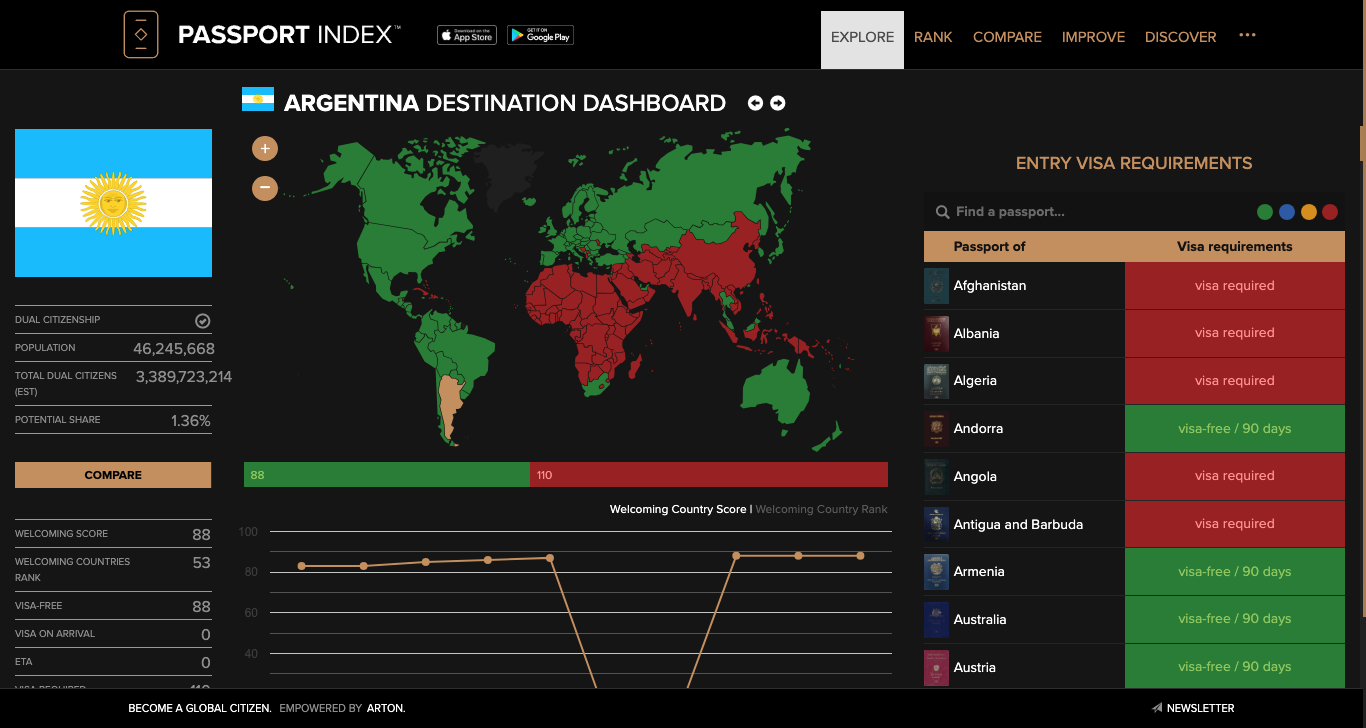
Task: Open the App Store download badge
Action: pos(467,35)
